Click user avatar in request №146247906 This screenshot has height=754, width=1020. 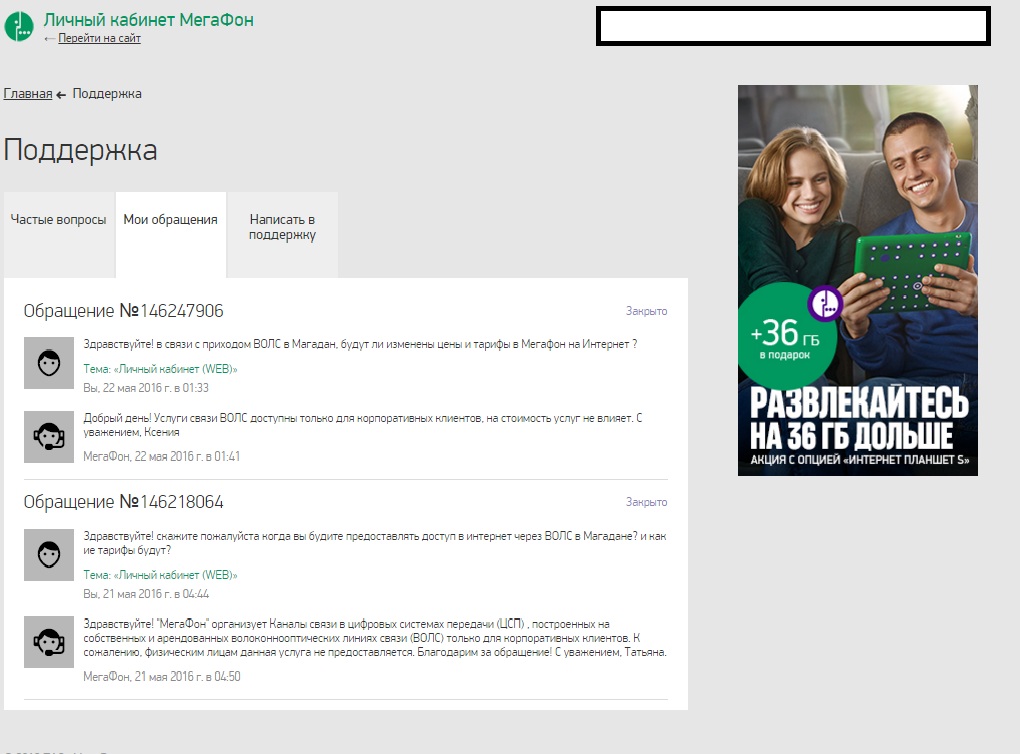tap(49, 362)
